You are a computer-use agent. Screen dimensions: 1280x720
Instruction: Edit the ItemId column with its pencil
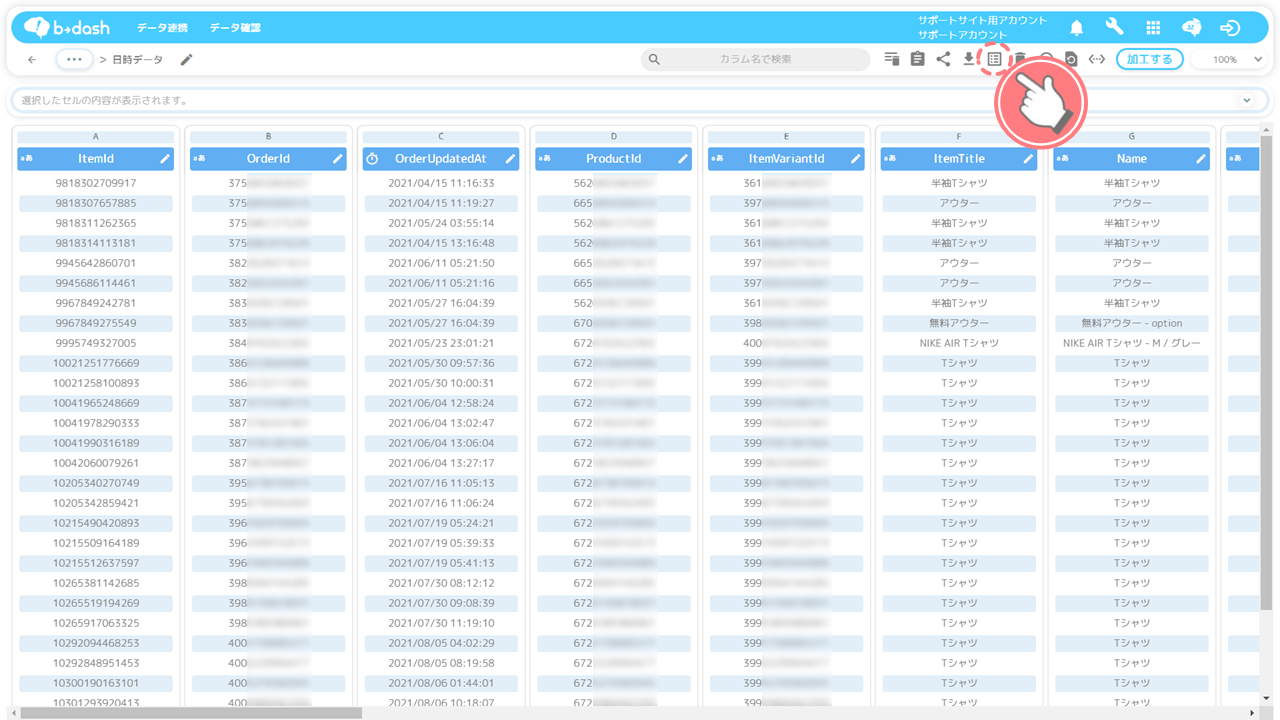[165, 159]
